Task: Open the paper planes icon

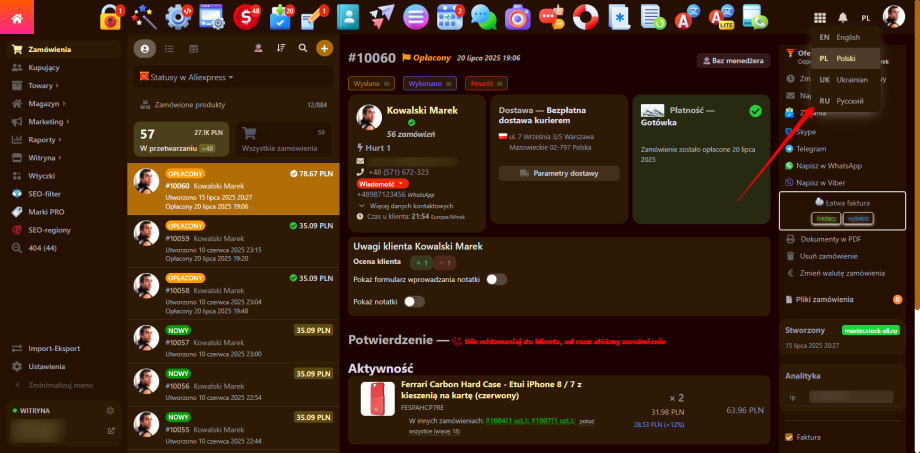Action: pos(382,17)
